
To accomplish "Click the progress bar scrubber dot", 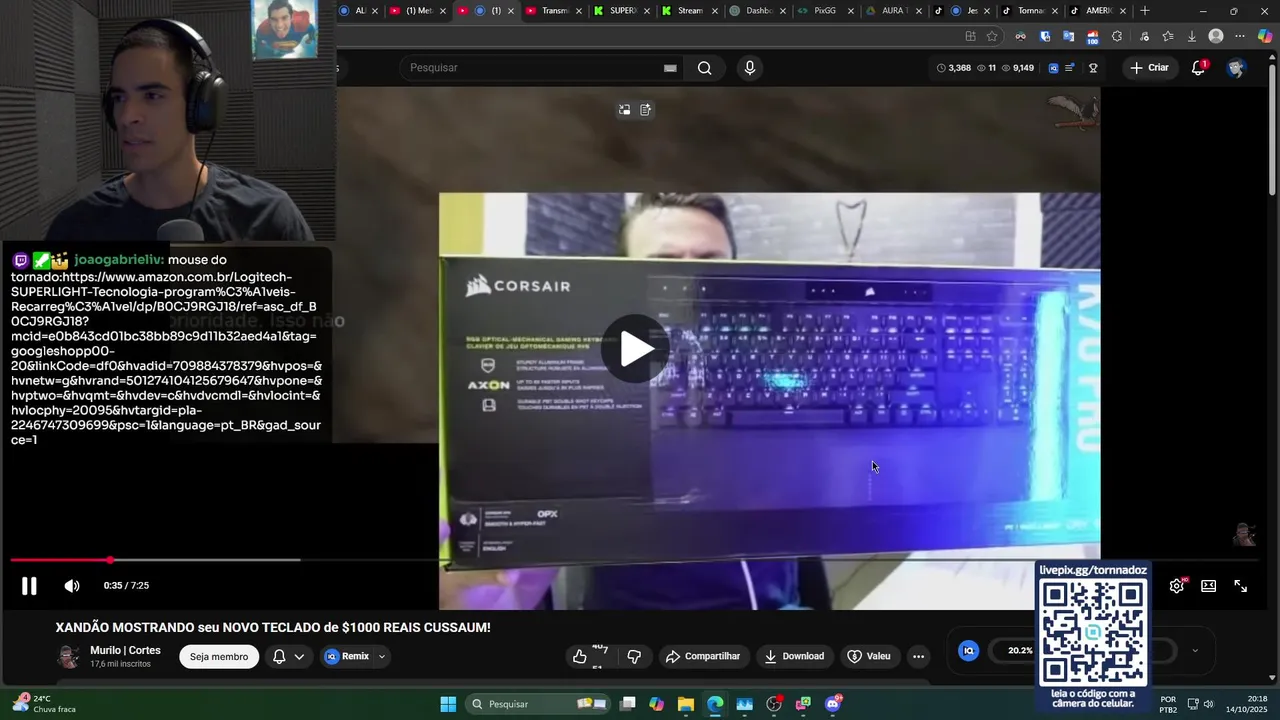I will (x=110, y=560).
